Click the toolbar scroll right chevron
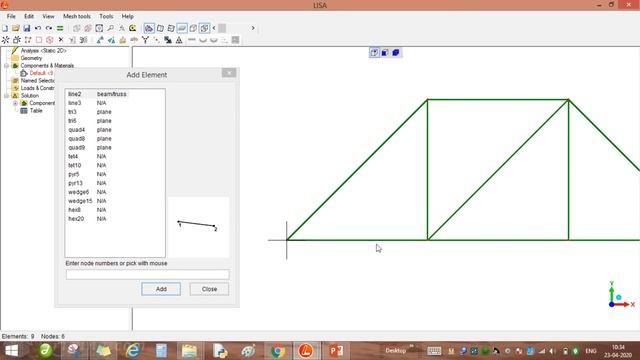 pos(253,28)
